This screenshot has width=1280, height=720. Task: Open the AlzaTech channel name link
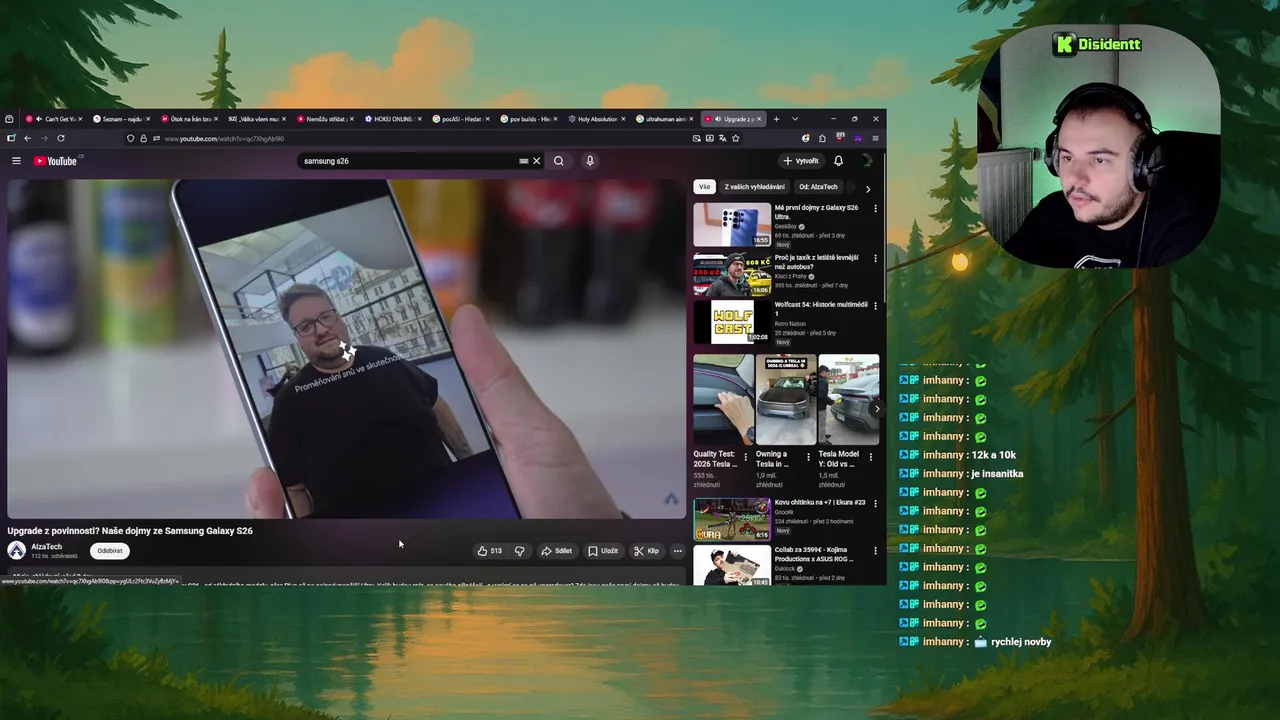[x=46, y=547]
